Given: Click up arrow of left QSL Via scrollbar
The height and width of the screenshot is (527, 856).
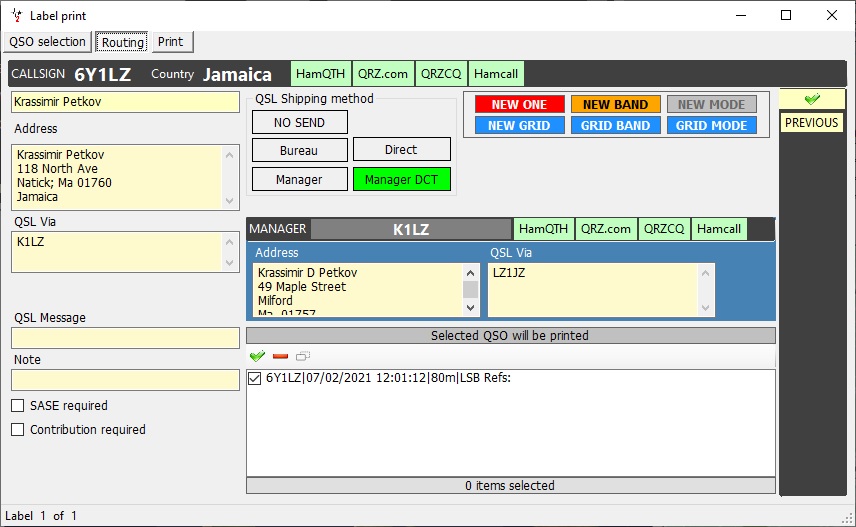Looking at the screenshot, I should tap(230, 242).
